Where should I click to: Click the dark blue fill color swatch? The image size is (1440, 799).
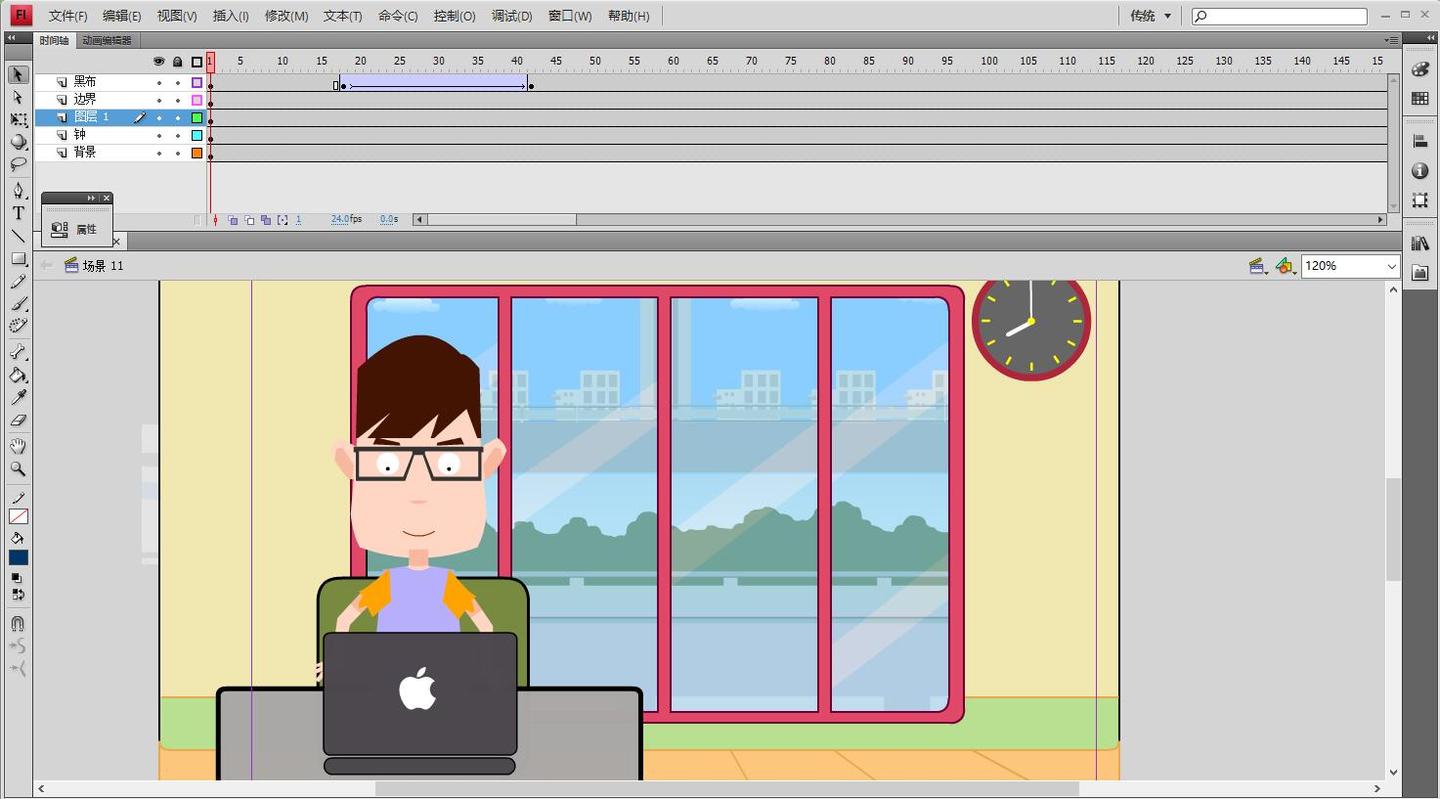click(x=19, y=557)
